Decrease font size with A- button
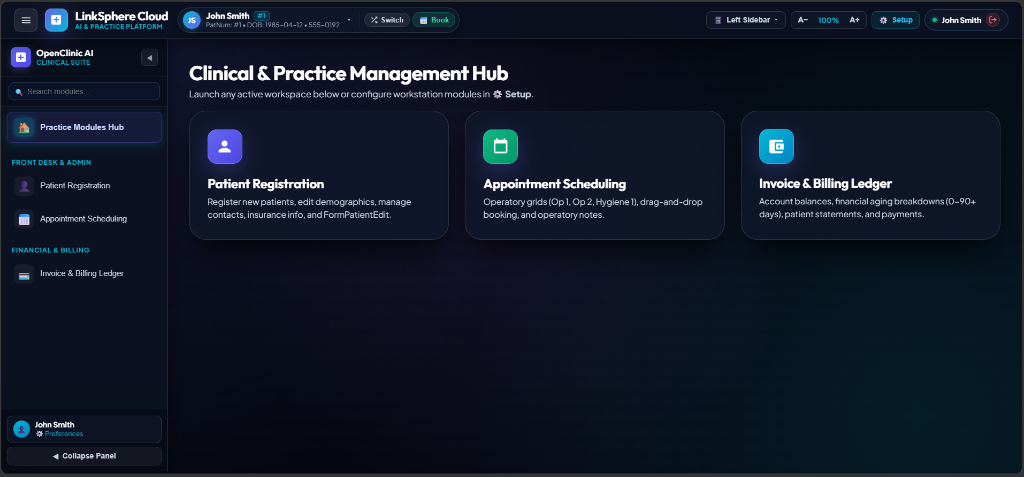The height and width of the screenshot is (477, 1024). pyautogui.click(x=803, y=20)
